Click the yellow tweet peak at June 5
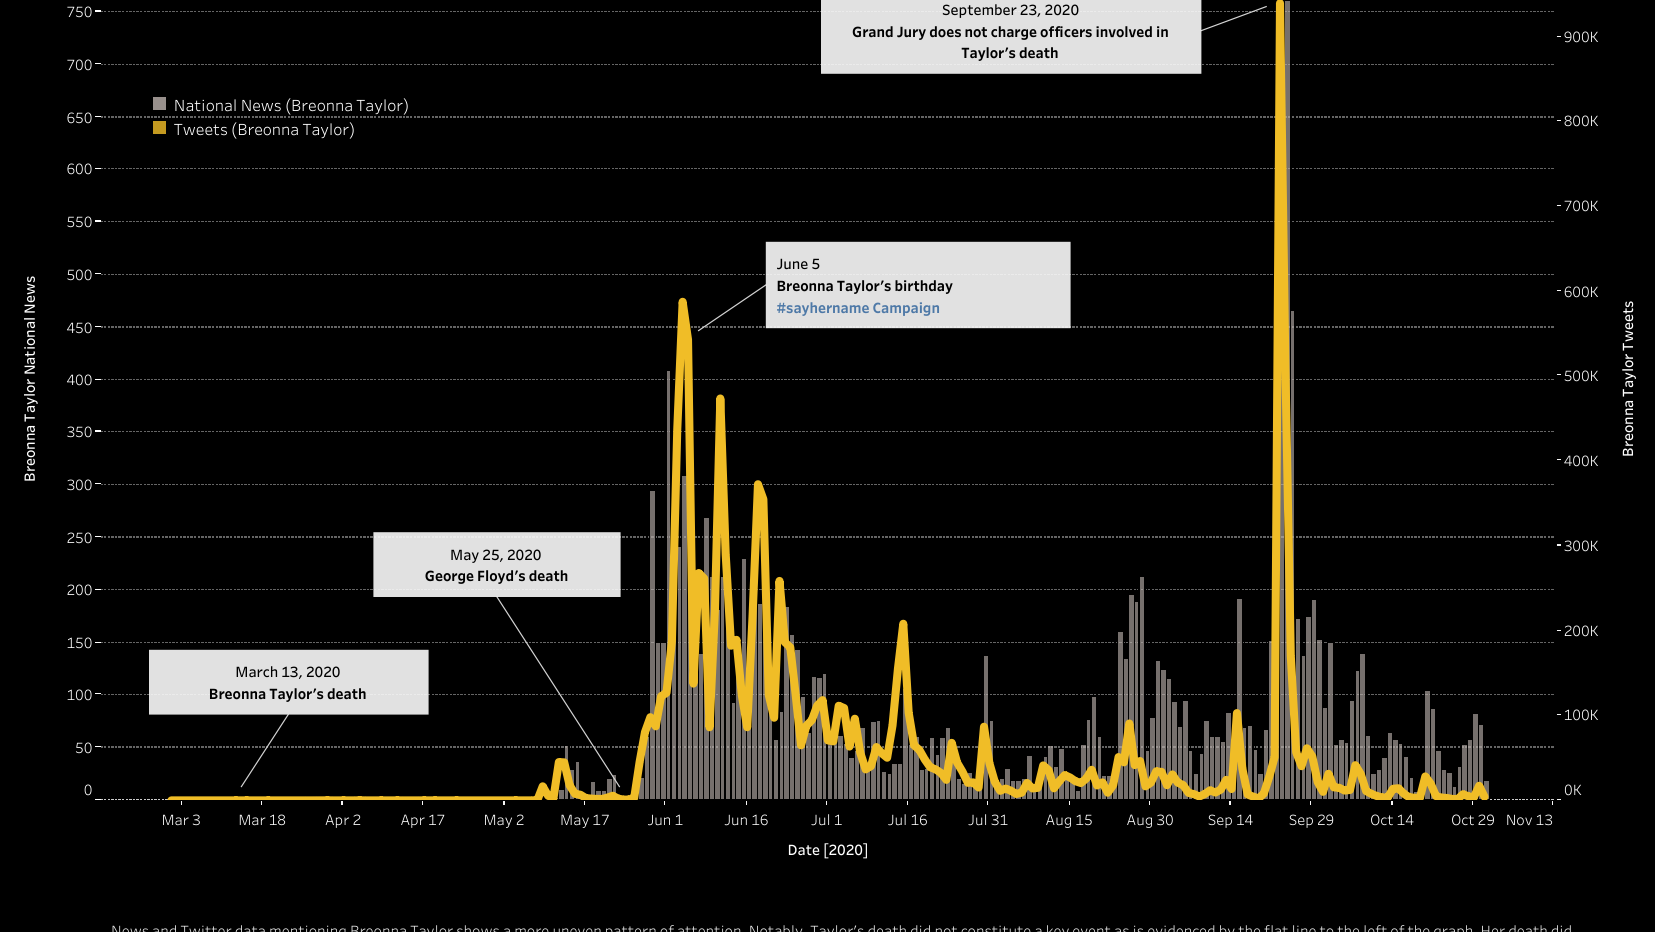The image size is (1655, 932). 682,302
